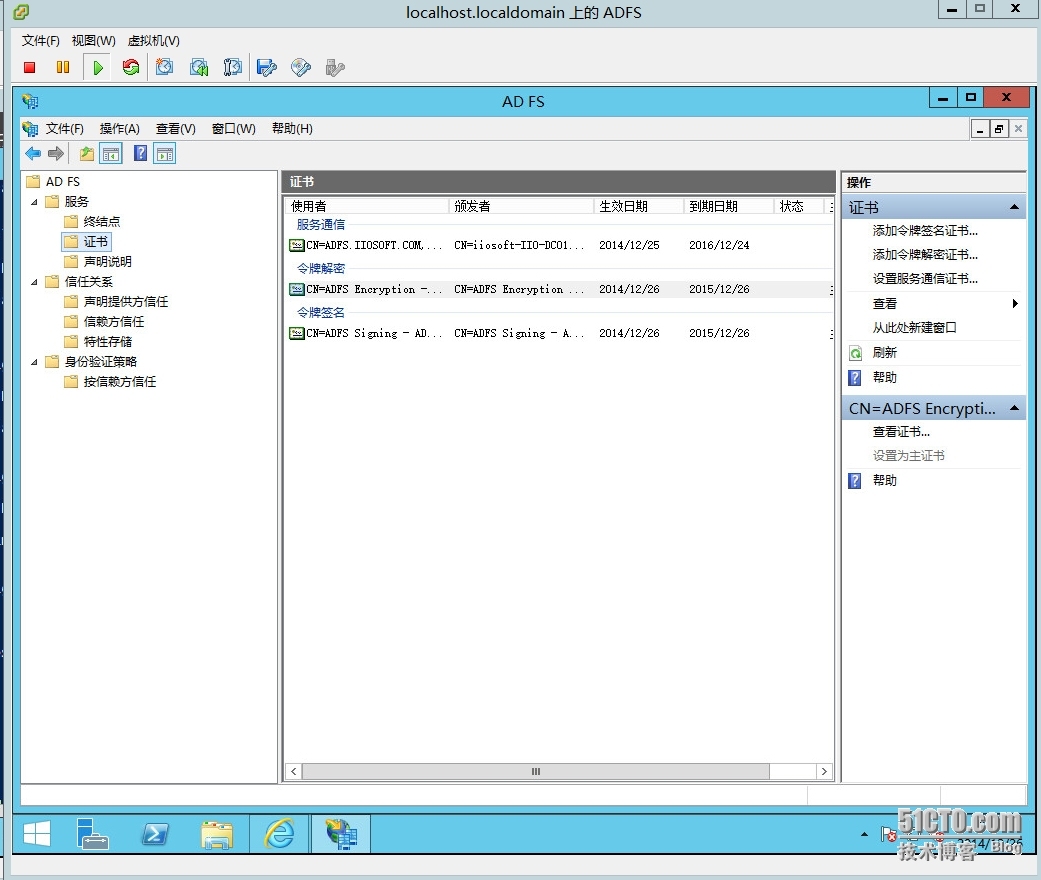Image resolution: width=1041 pixels, height=880 pixels.
Task: Open the VMware 视图(W) menu
Action: [x=94, y=41]
